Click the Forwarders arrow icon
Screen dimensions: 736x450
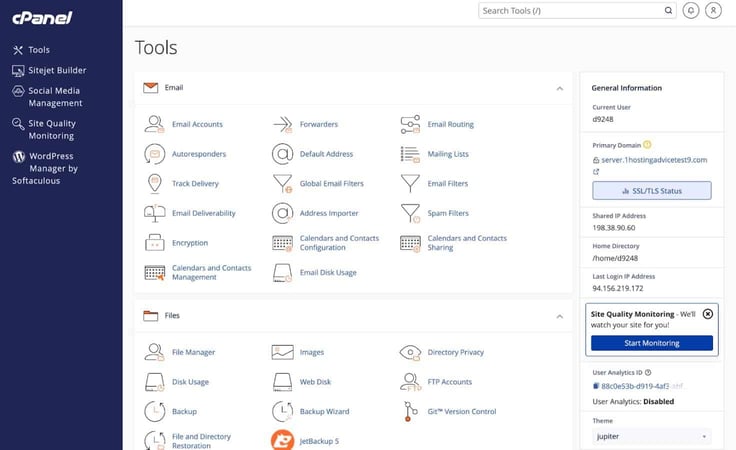pos(283,124)
